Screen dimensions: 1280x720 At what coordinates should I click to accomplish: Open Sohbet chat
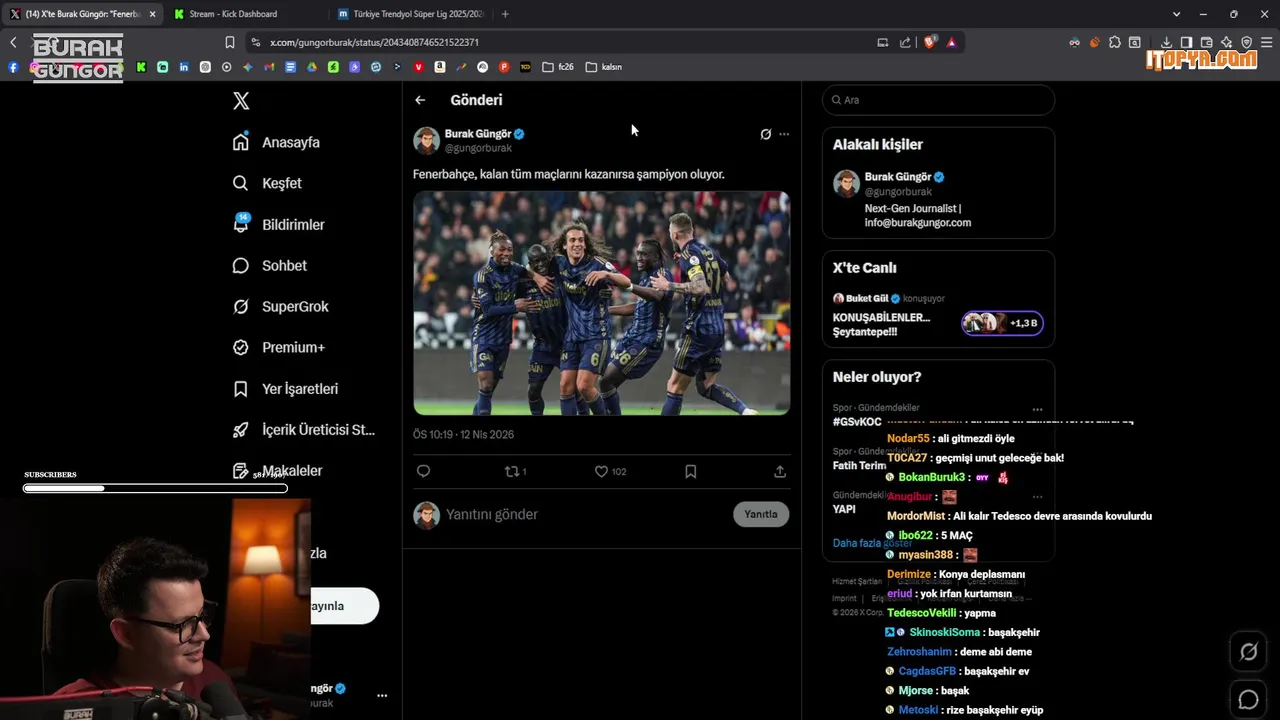coord(269,266)
